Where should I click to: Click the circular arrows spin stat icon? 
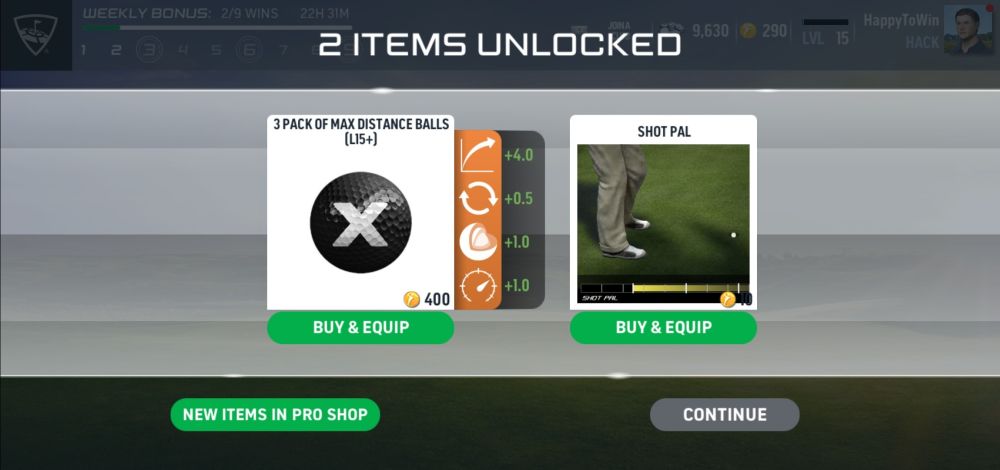coord(478,198)
